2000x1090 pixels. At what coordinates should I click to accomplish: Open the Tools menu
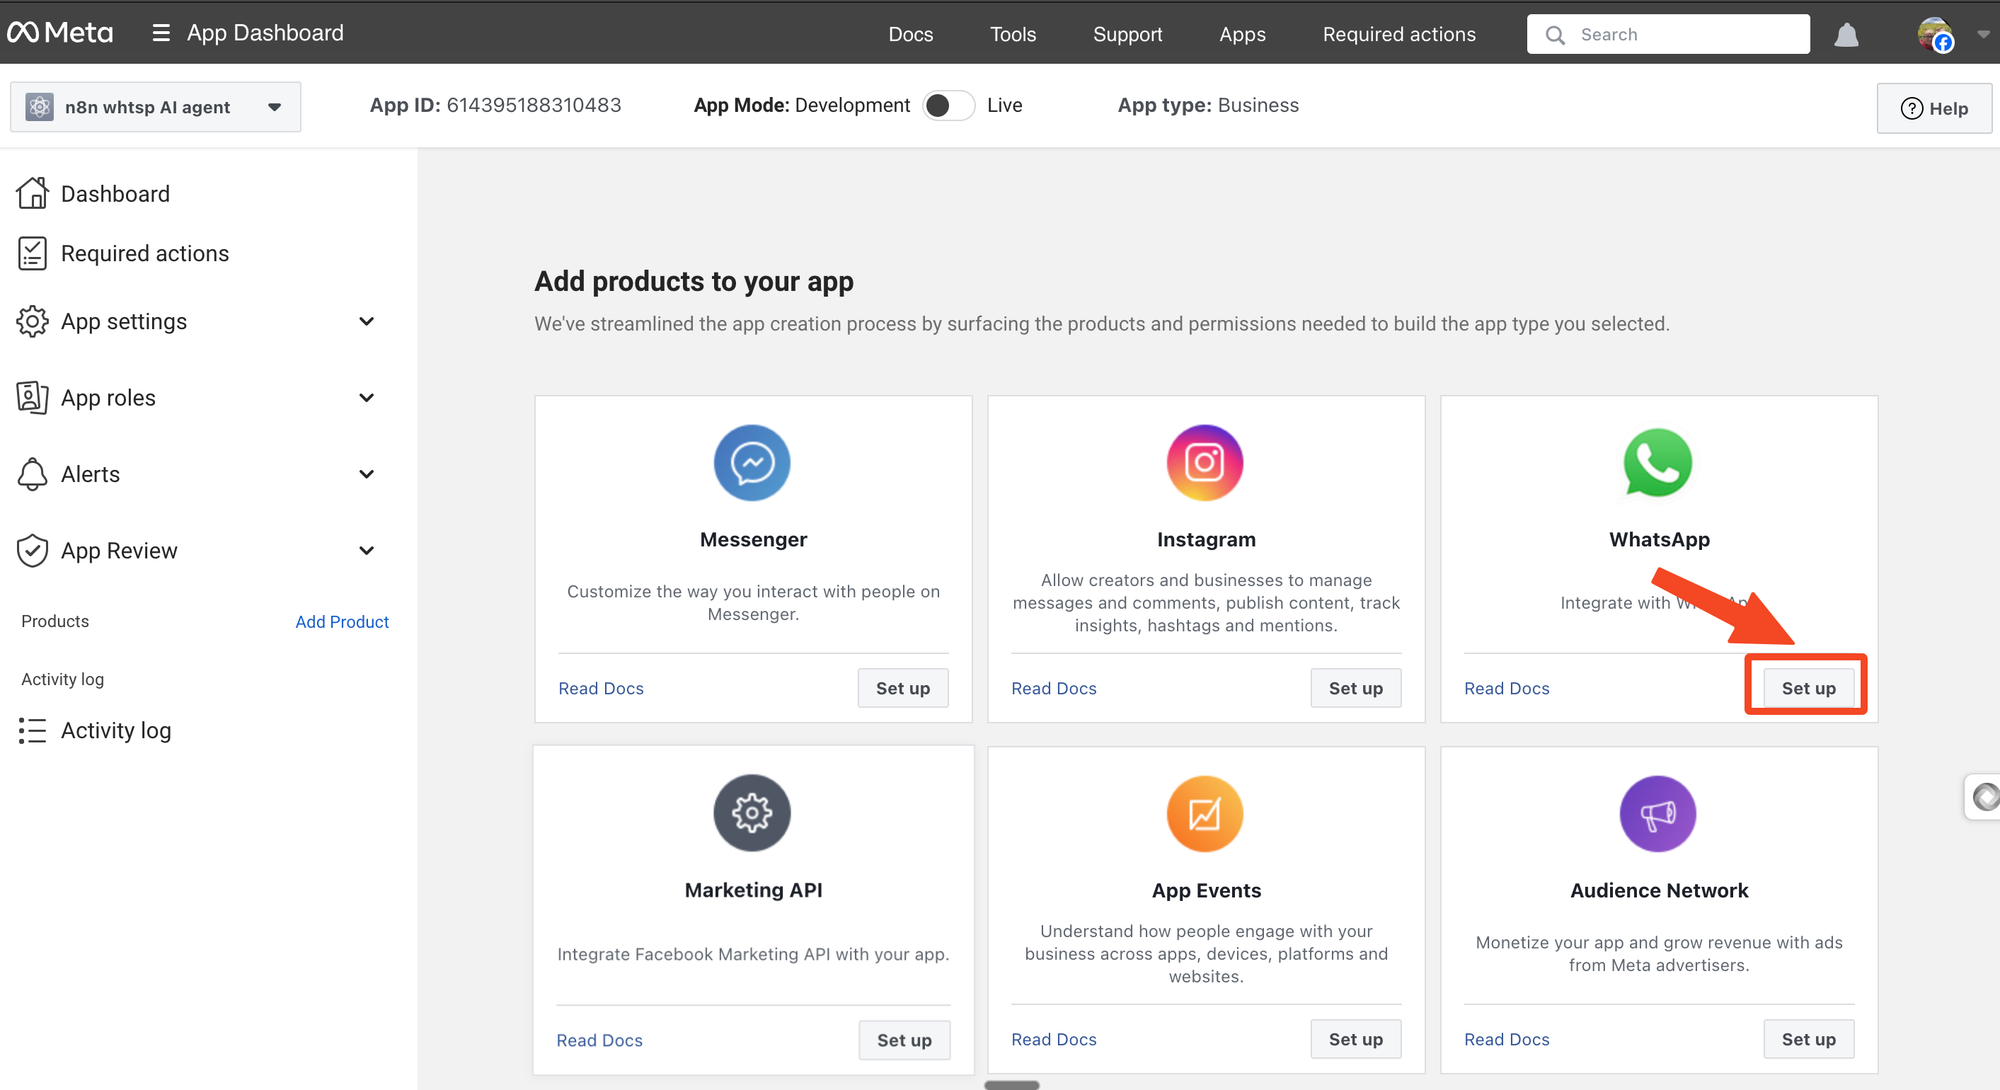[1012, 34]
